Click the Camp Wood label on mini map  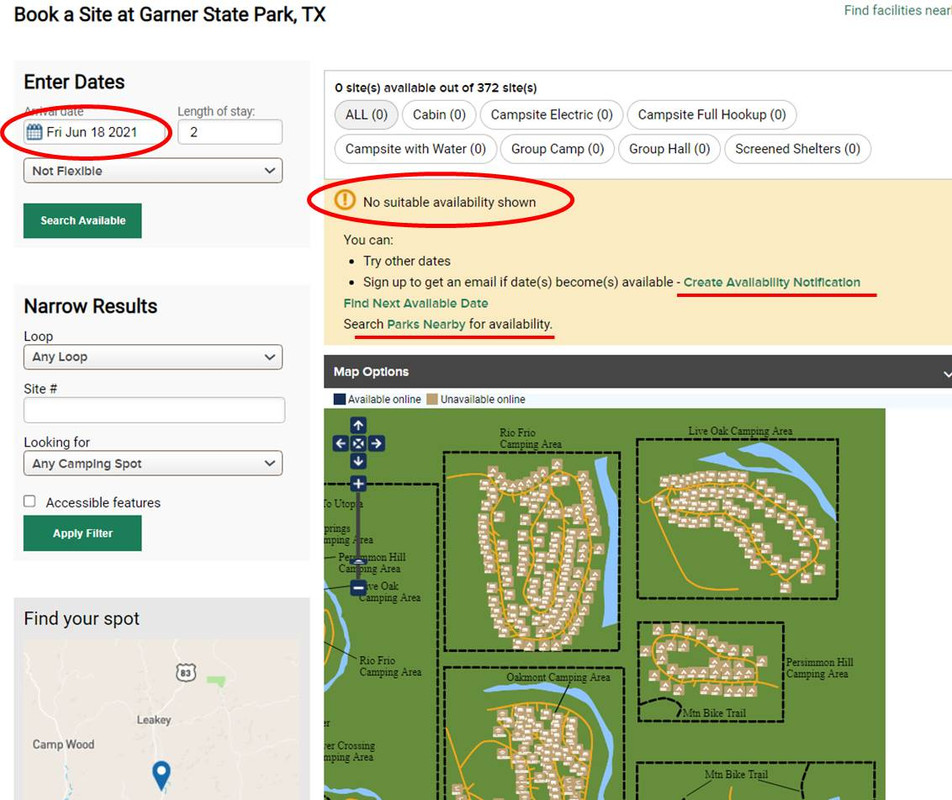(x=63, y=744)
